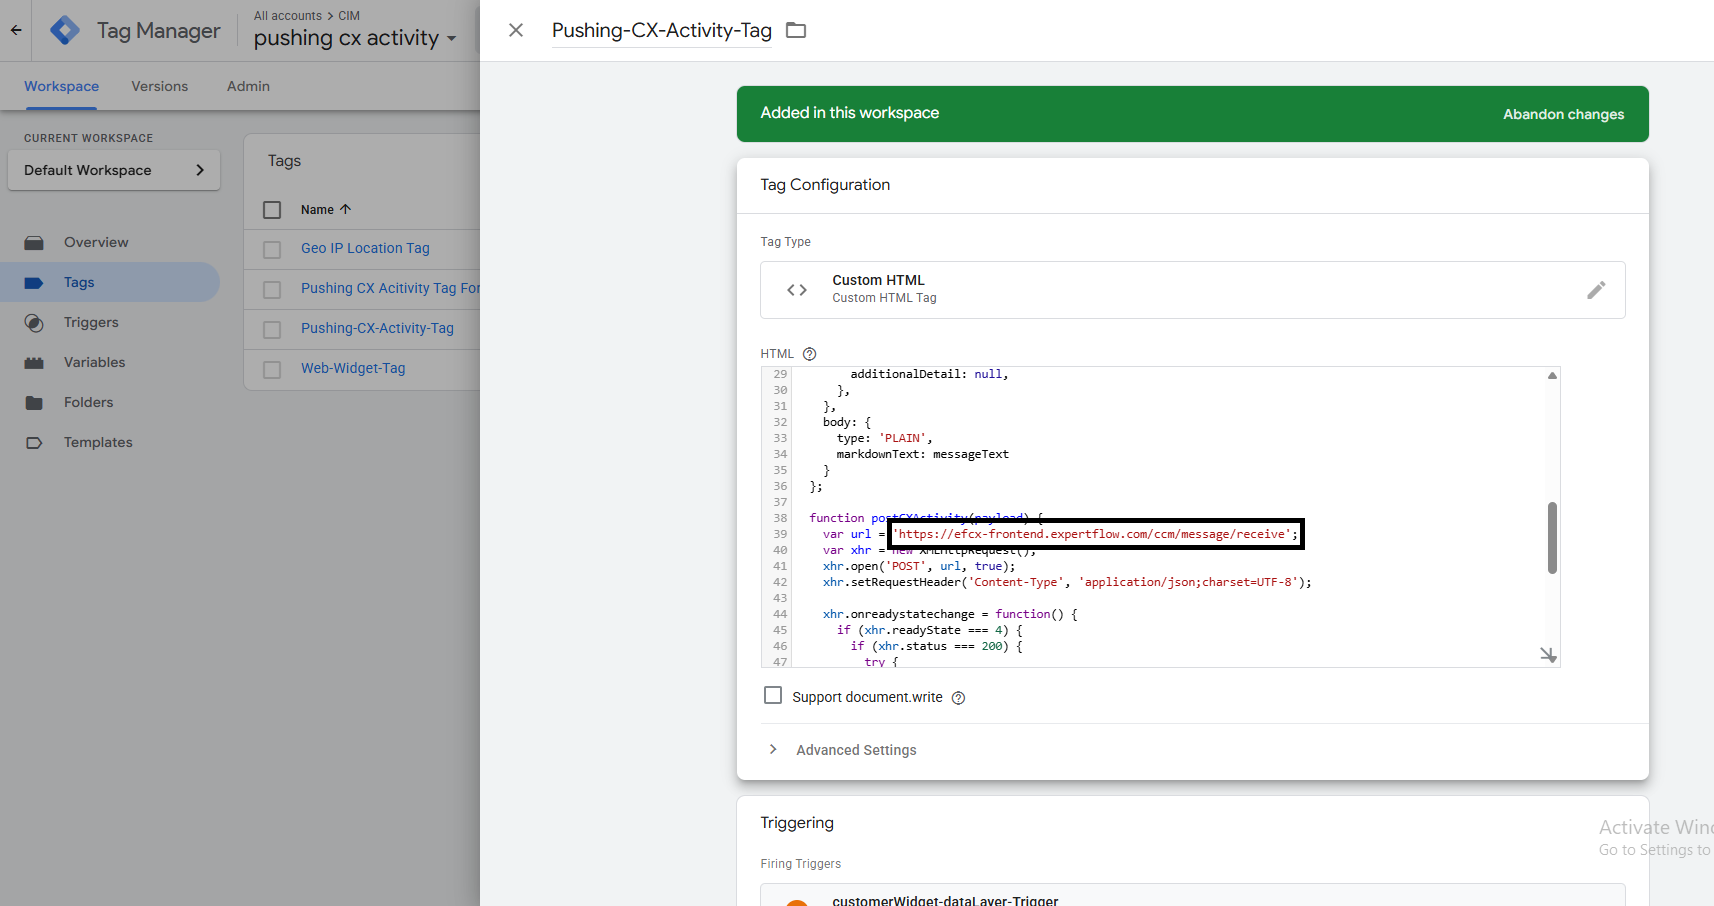Screen dimensions: 1714x906
Task: Click the HTML help question mark icon
Action: point(810,354)
